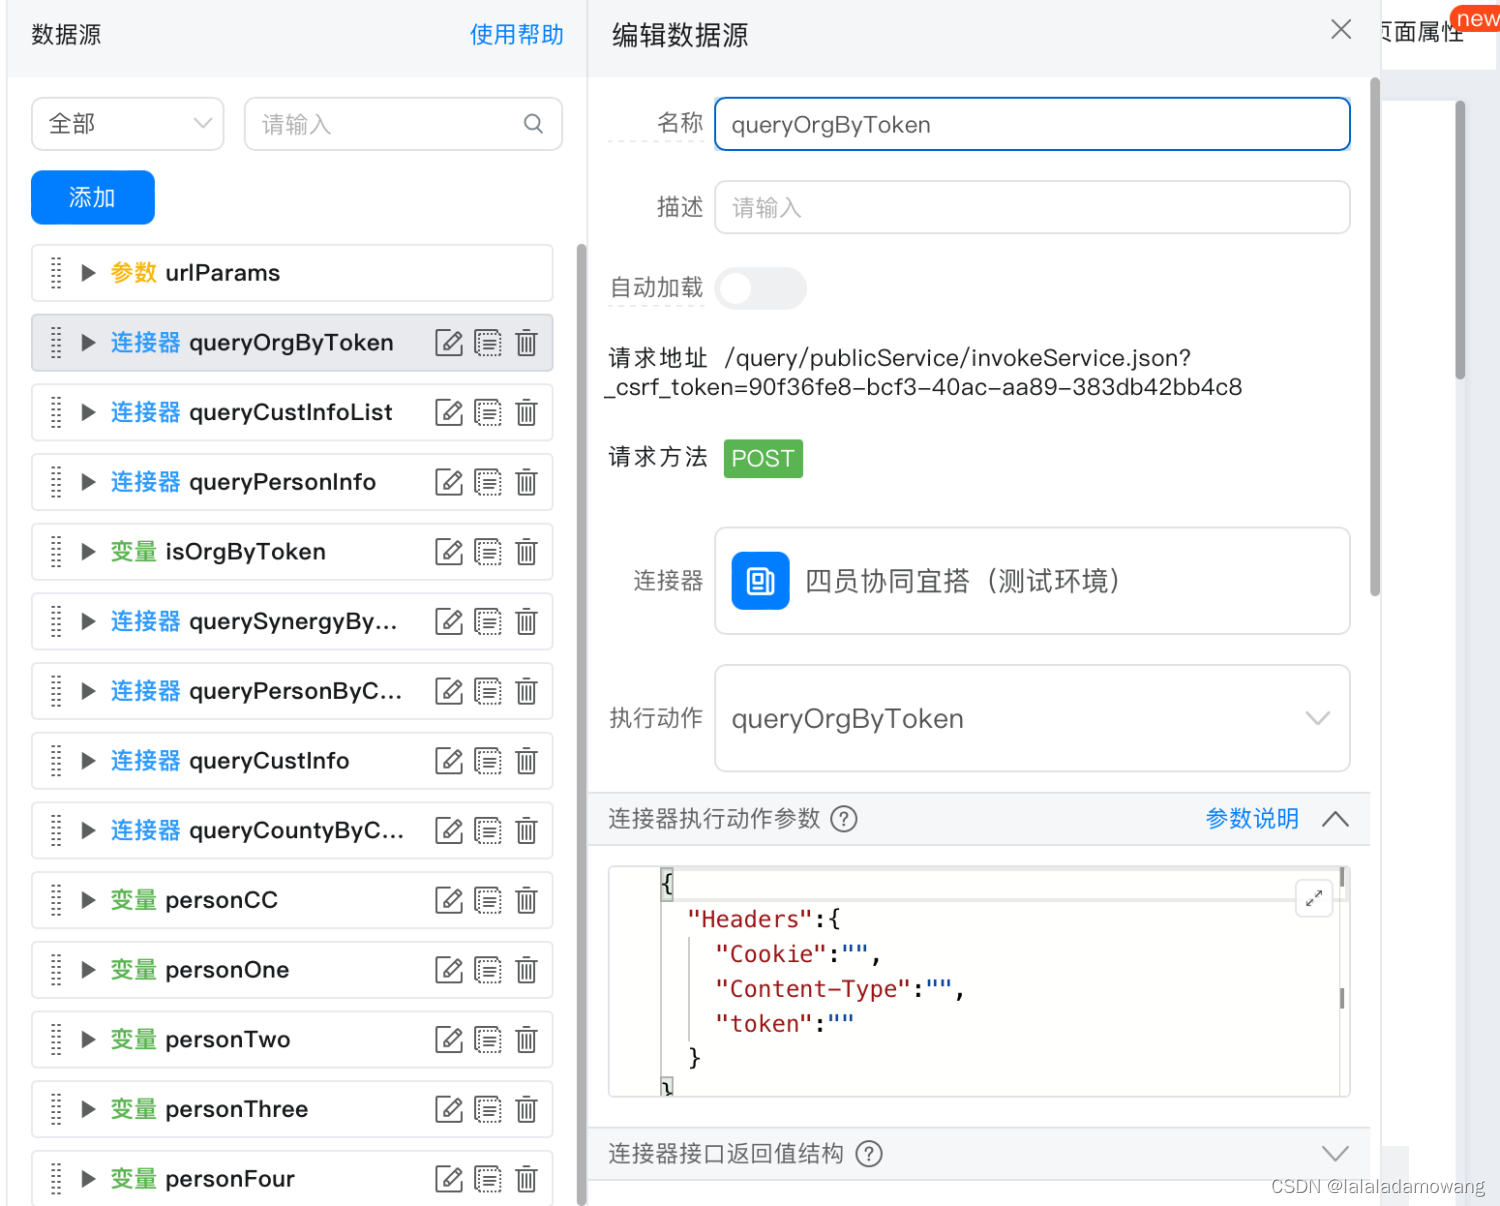Focus the 名称 field containing queryOrgByToken

coord(1032,124)
